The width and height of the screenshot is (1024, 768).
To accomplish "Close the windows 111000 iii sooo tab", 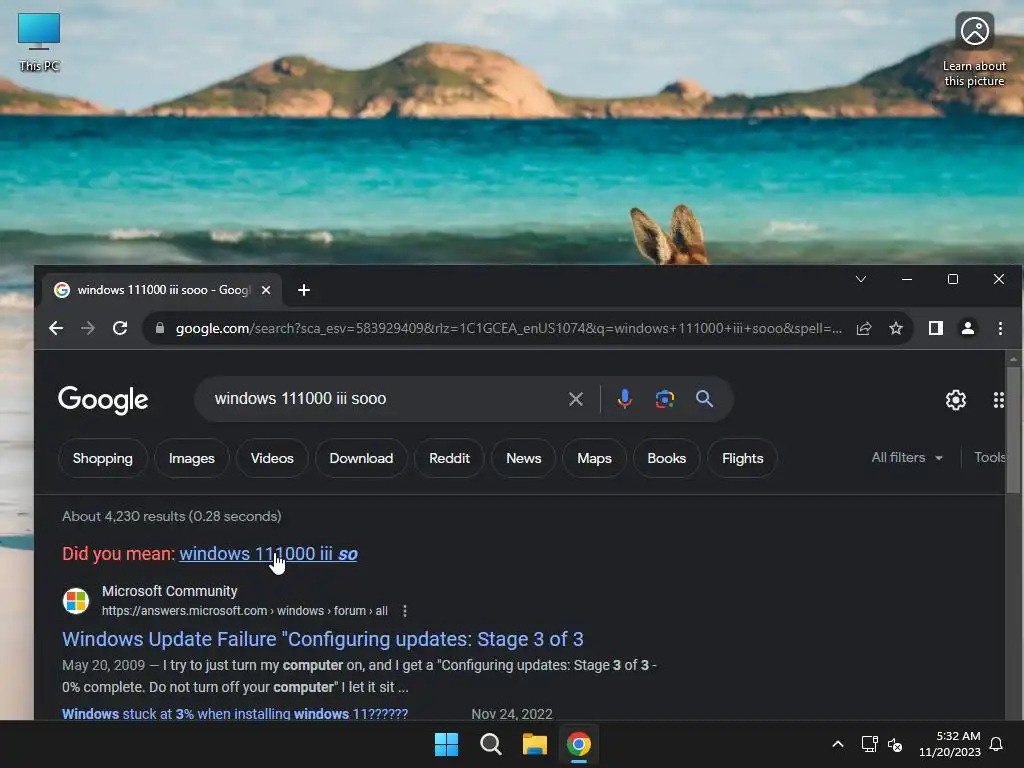I will click(x=266, y=290).
